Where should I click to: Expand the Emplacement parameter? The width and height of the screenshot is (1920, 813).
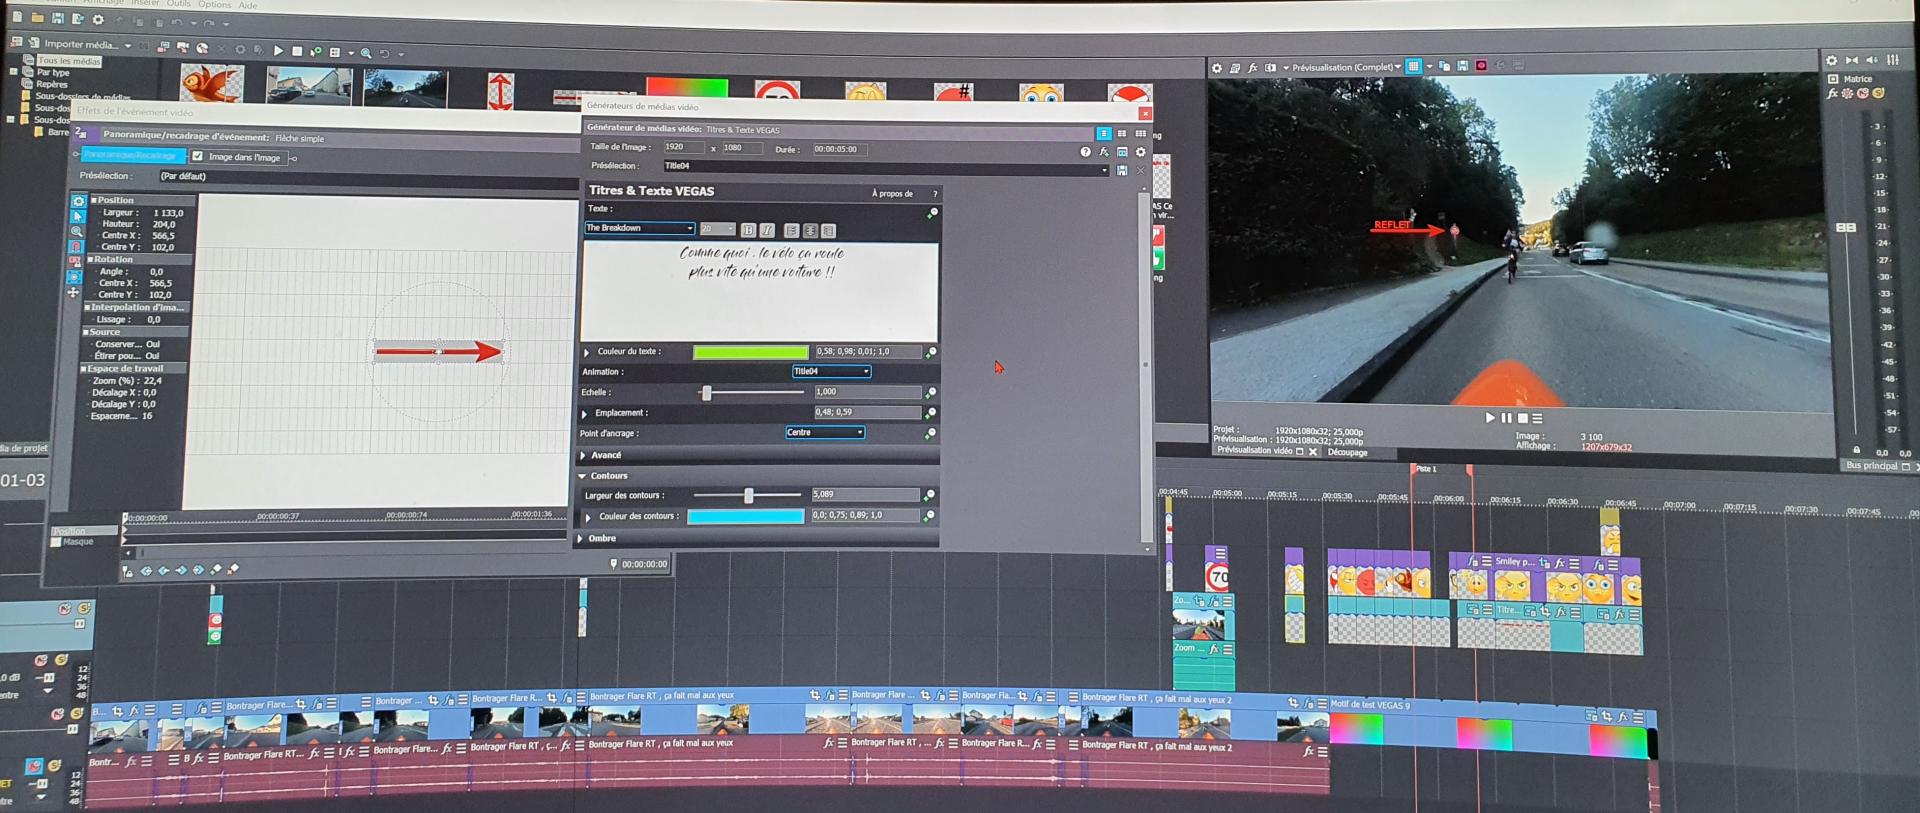[x=585, y=413]
